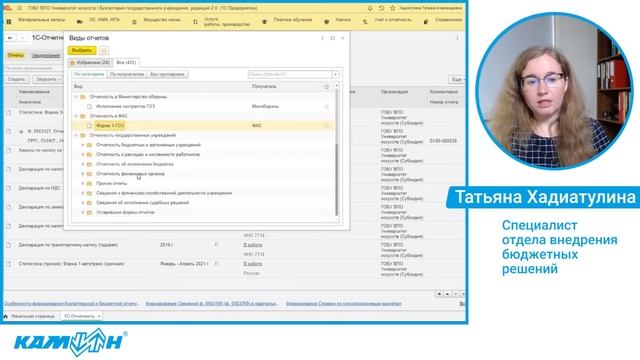Toggle favorite star for Исполнение контрактов ГОЗ
Screen dimensions: 640x360
327,107
